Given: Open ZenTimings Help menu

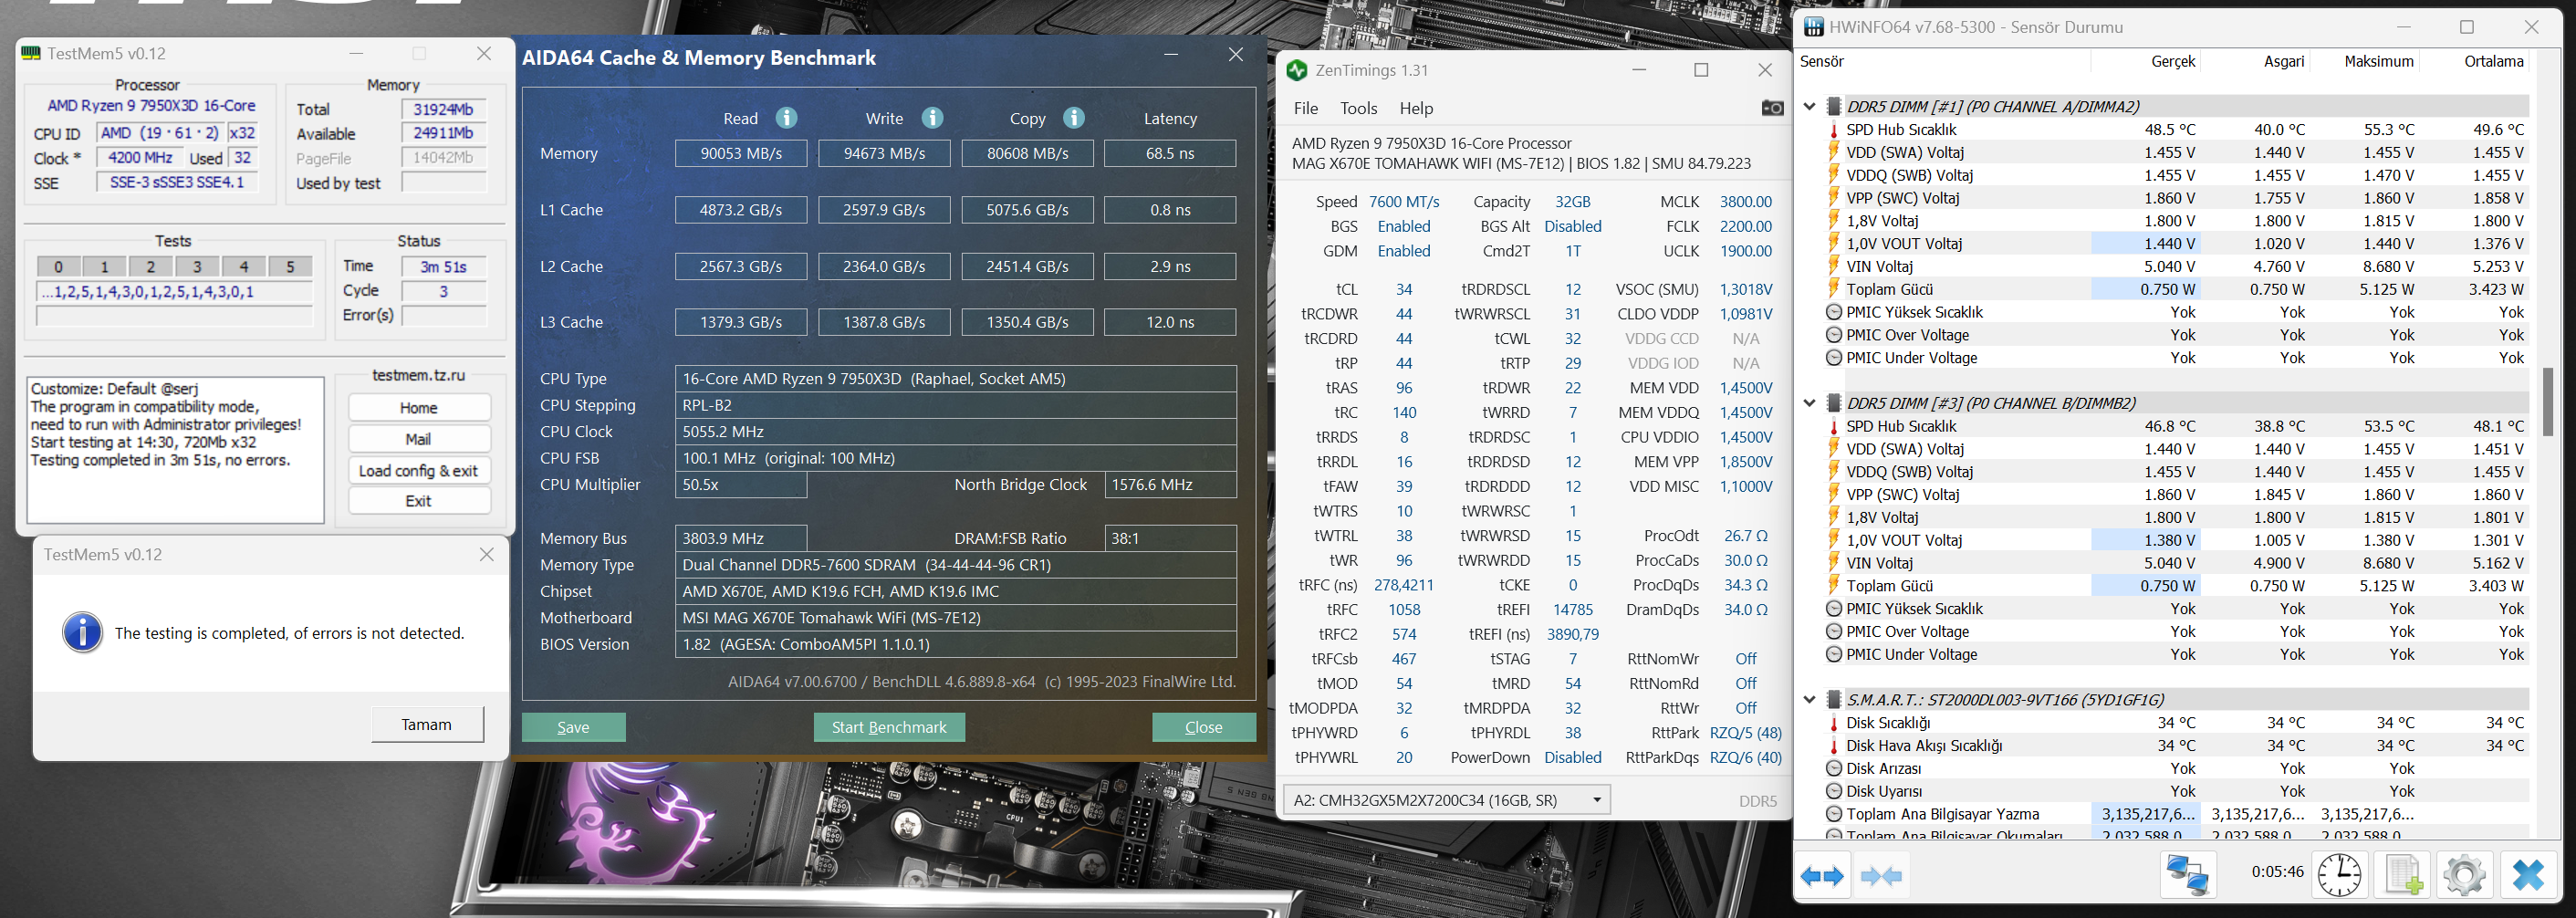Looking at the screenshot, I should (x=1416, y=108).
